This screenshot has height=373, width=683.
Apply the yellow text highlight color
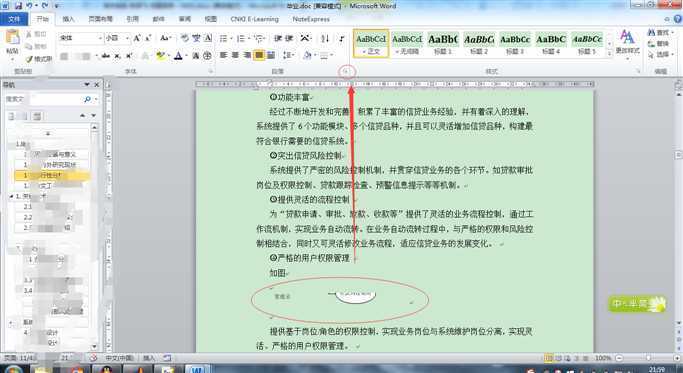pos(162,56)
